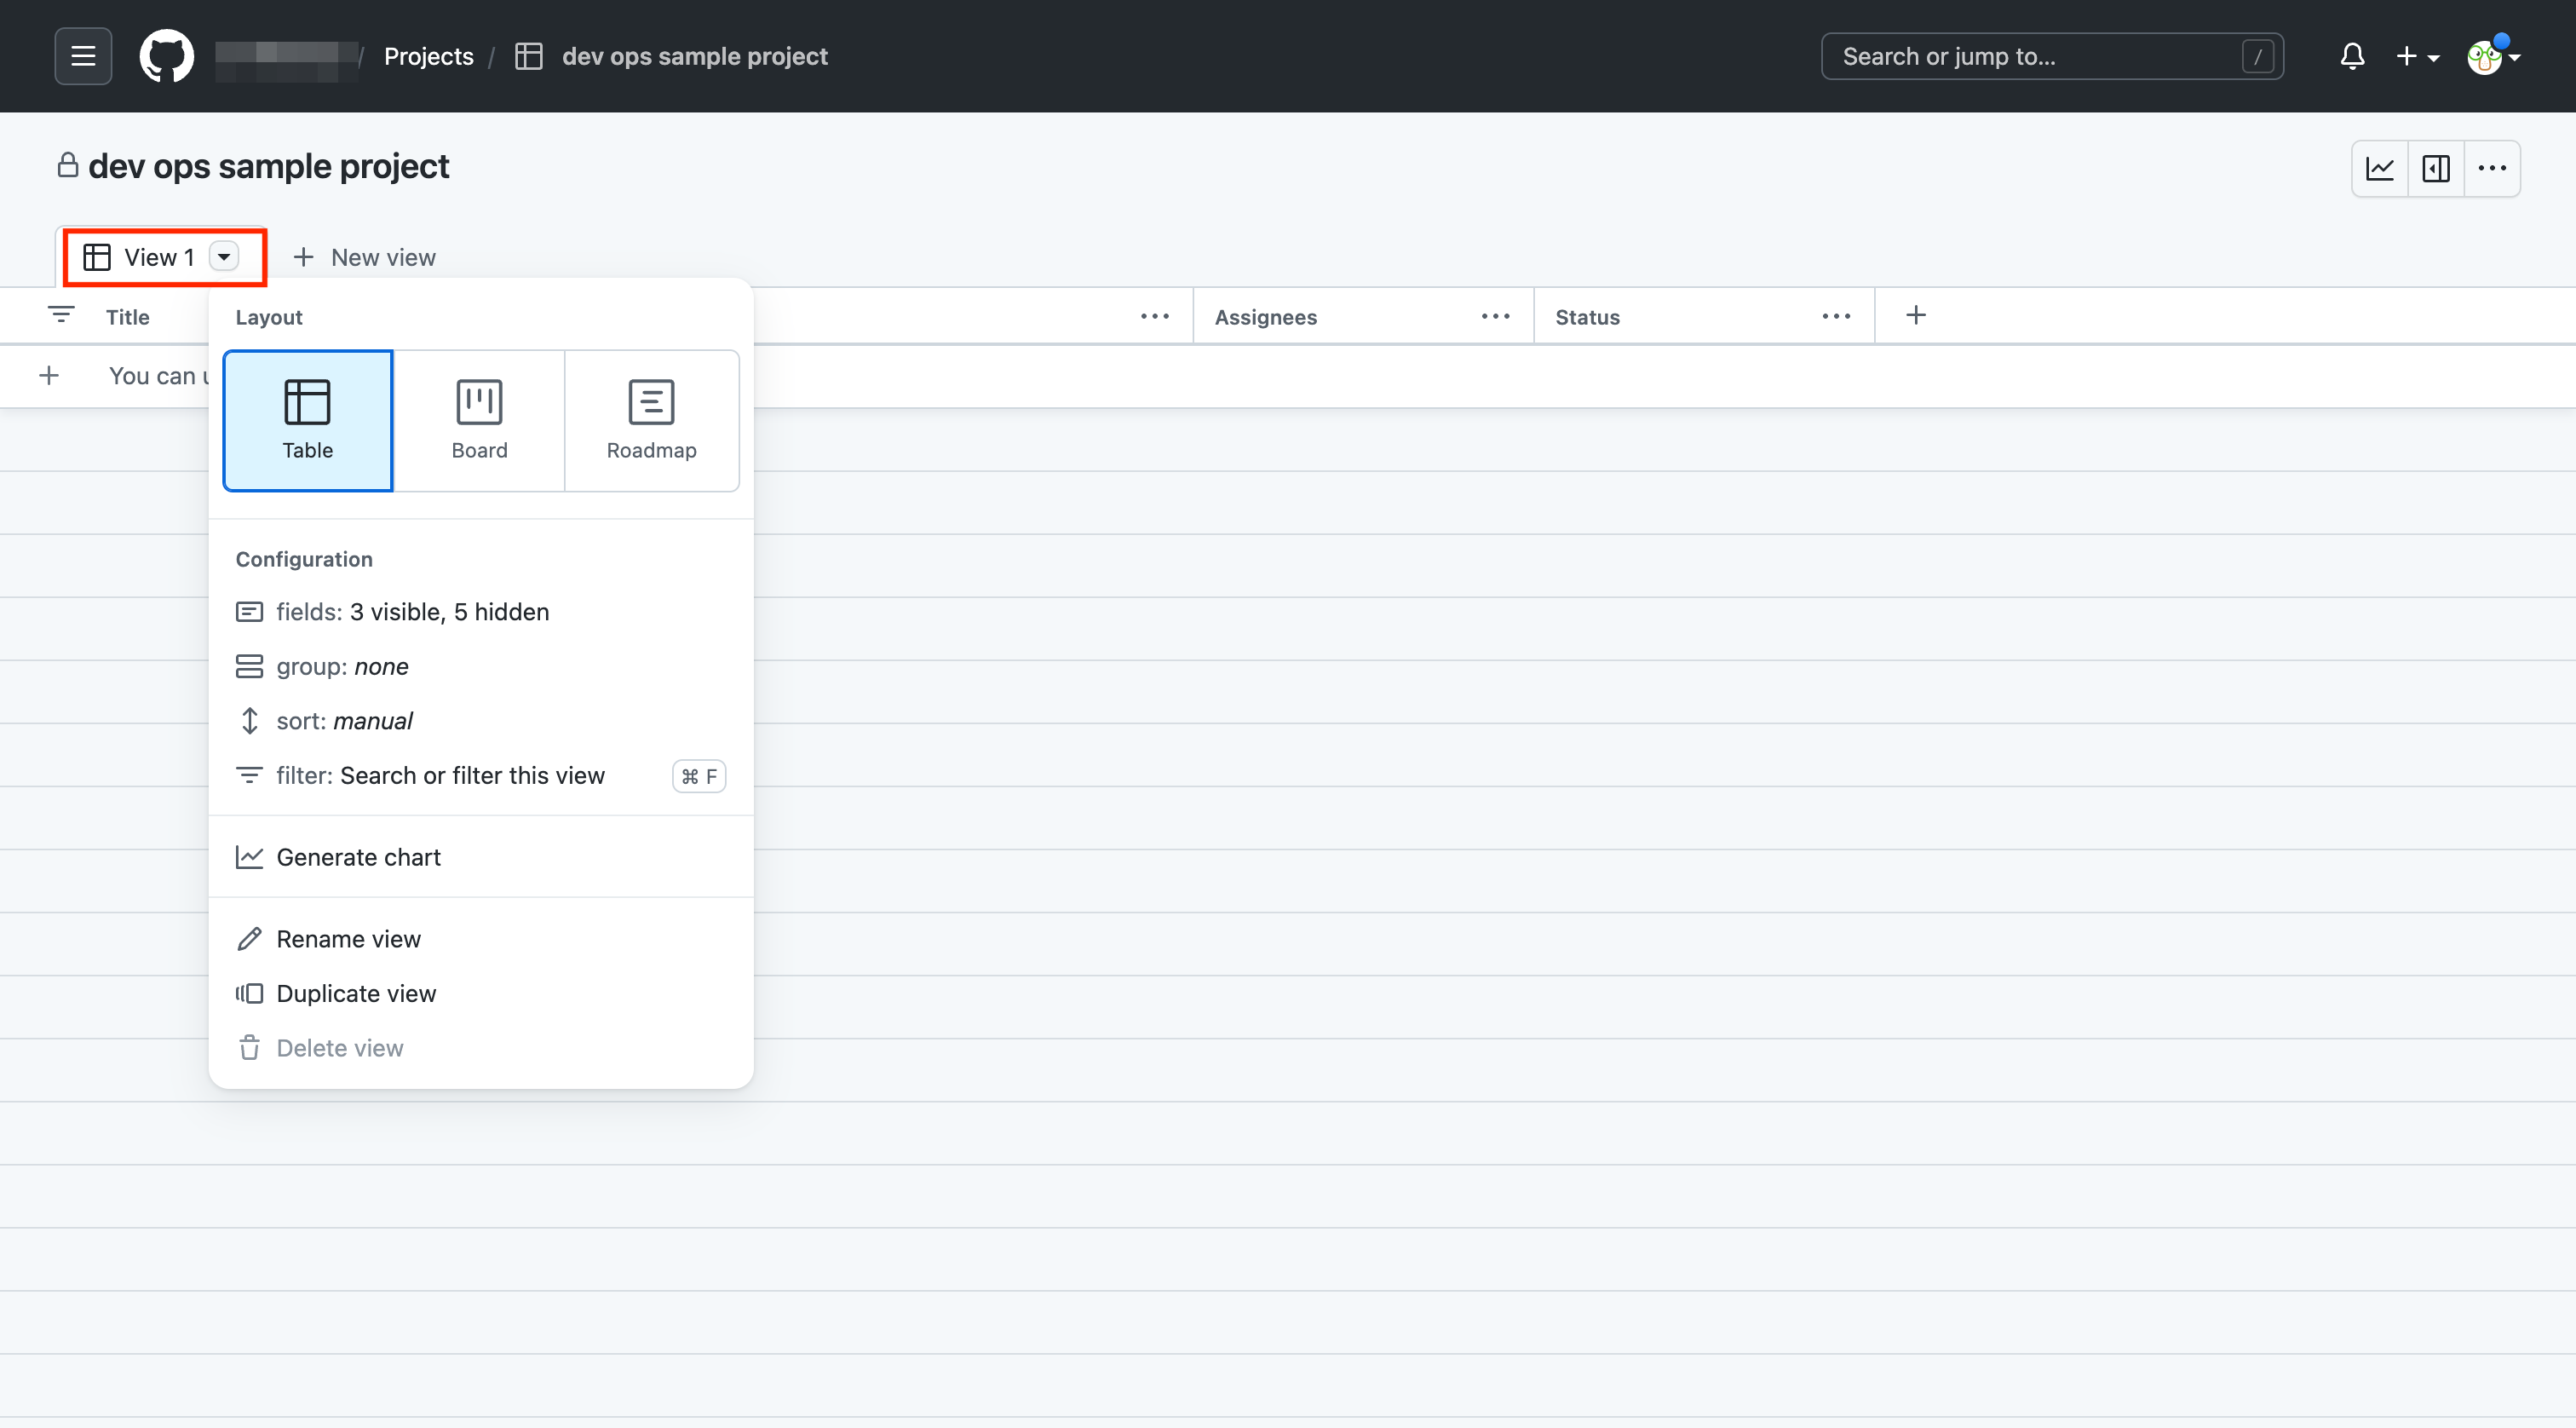Open project three-dot options menu
Viewport: 2576px width, 1428px height.
click(2492, 168)
